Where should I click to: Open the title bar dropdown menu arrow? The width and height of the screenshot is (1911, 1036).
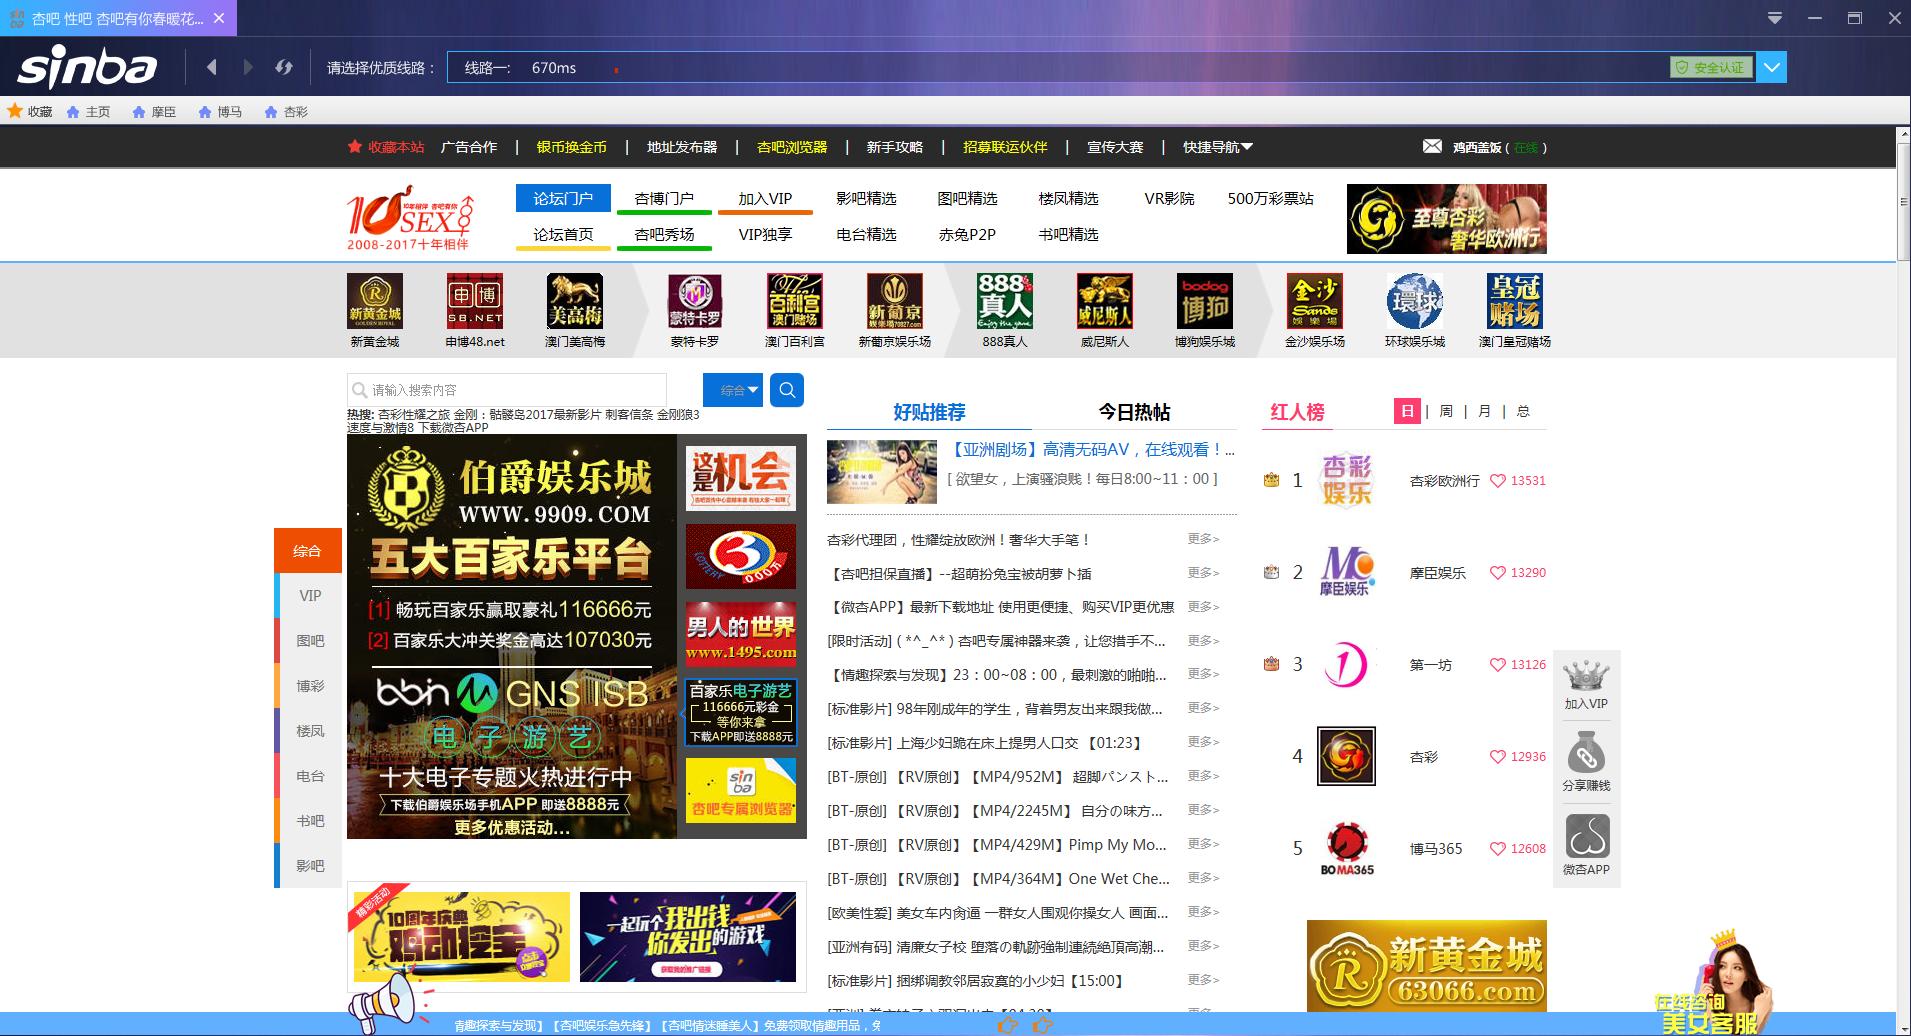(x=1775, y=18)
